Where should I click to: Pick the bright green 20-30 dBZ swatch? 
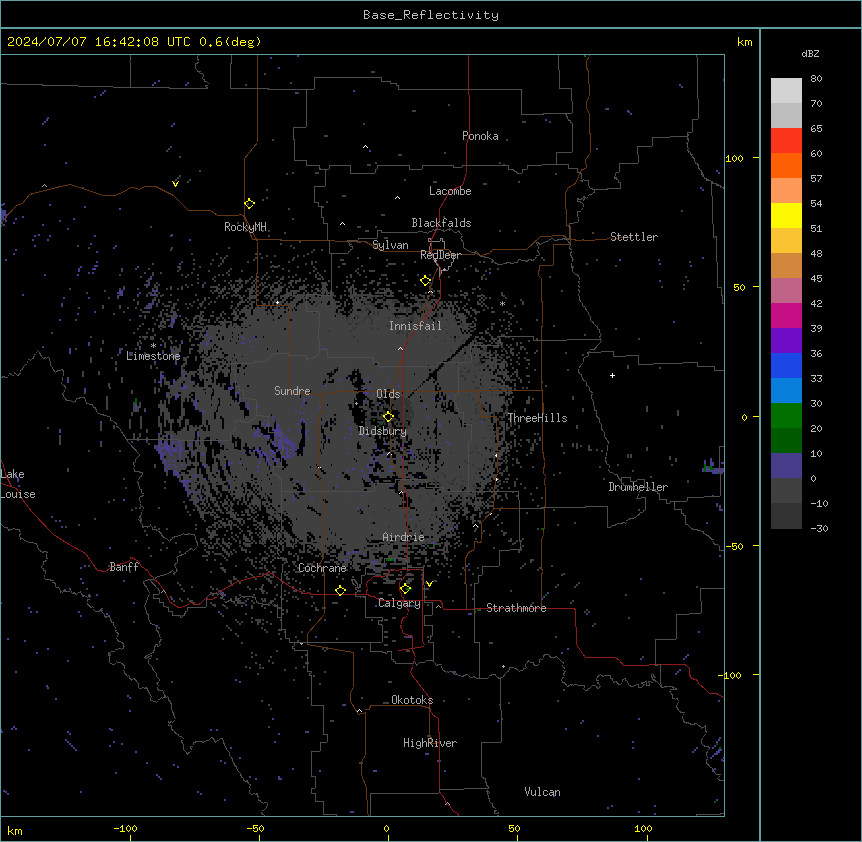(x=786, y=416)
